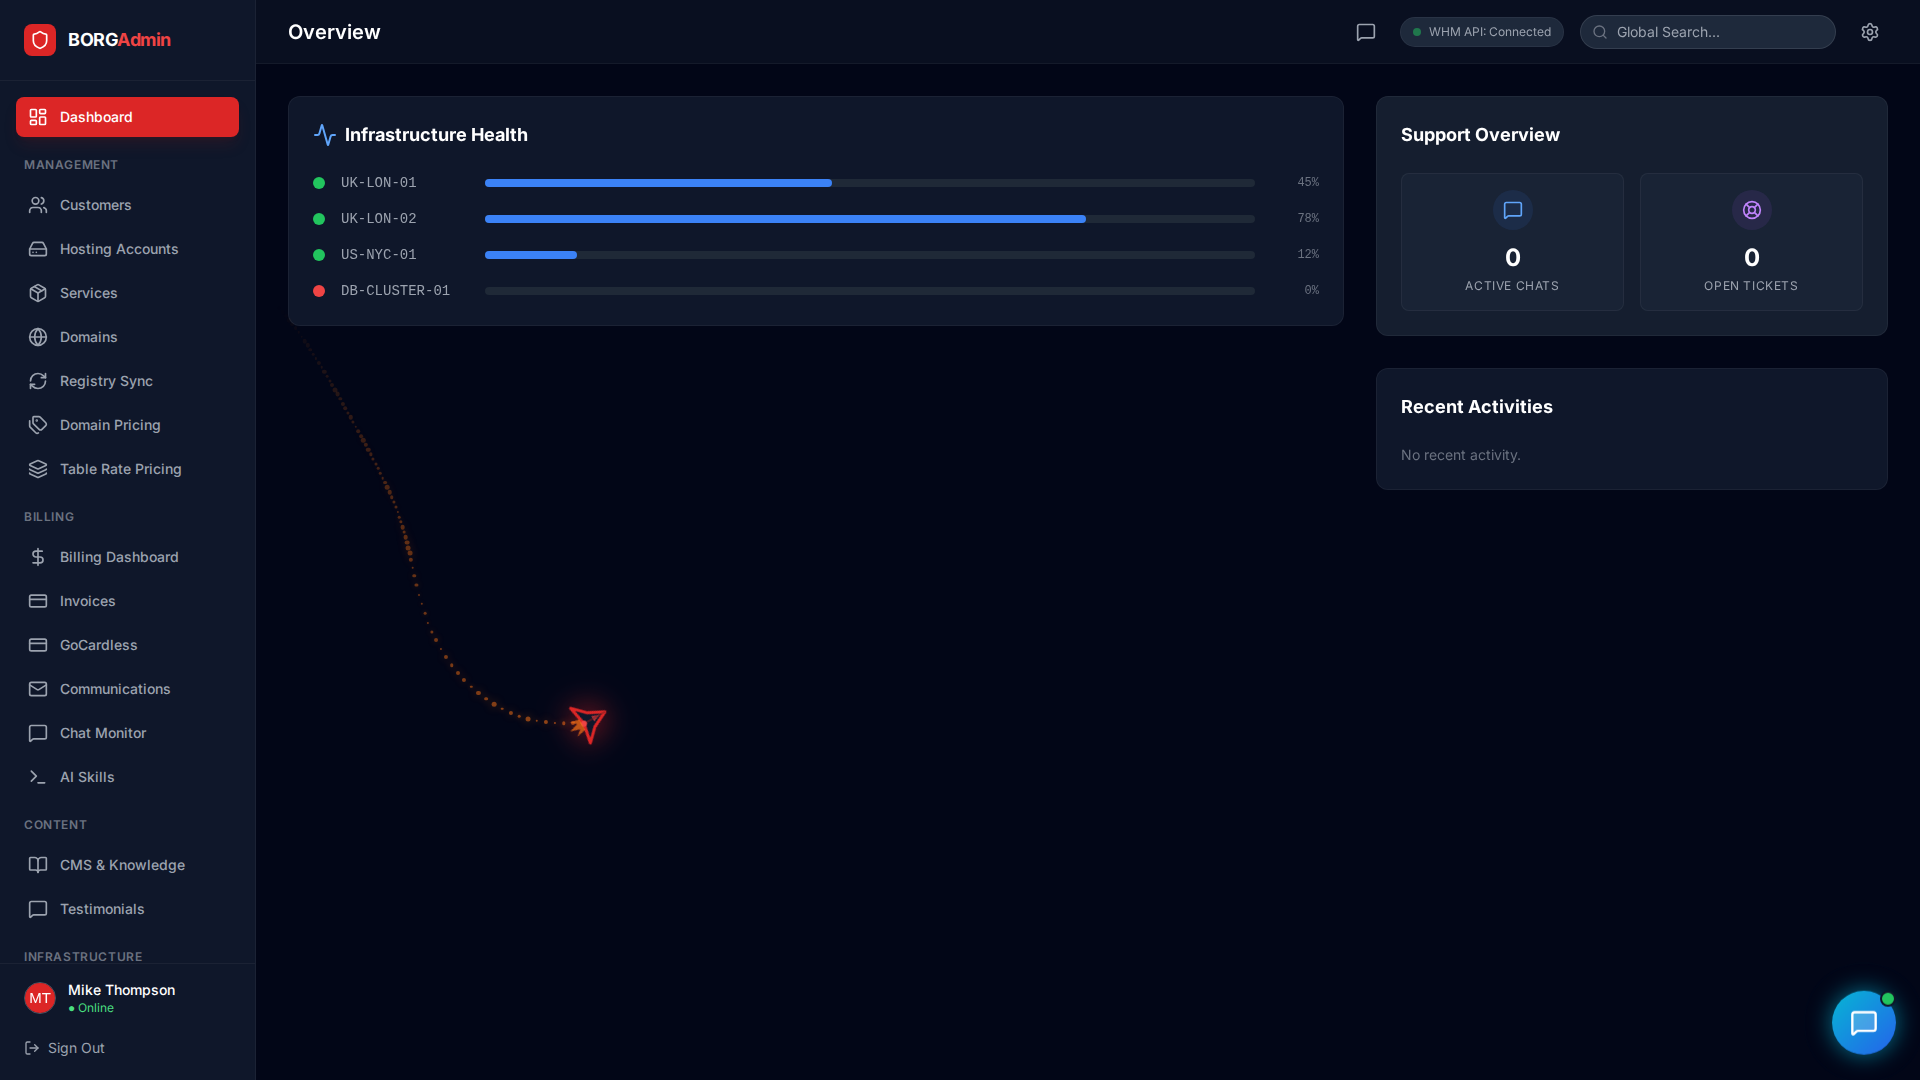The image size is (1920, 1080).
Task: Select the Hosting Accounts icon
Action: tap(38, 249)
